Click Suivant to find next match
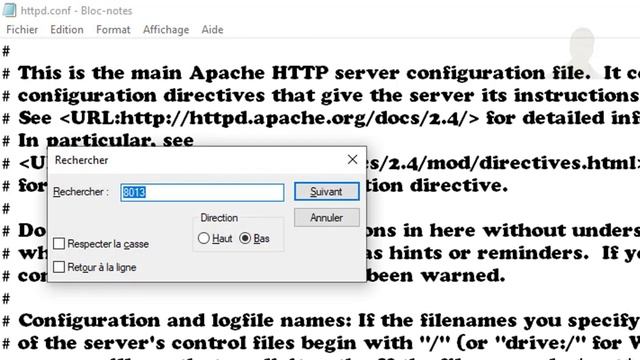The image size is (640, 360). (327, 191)
